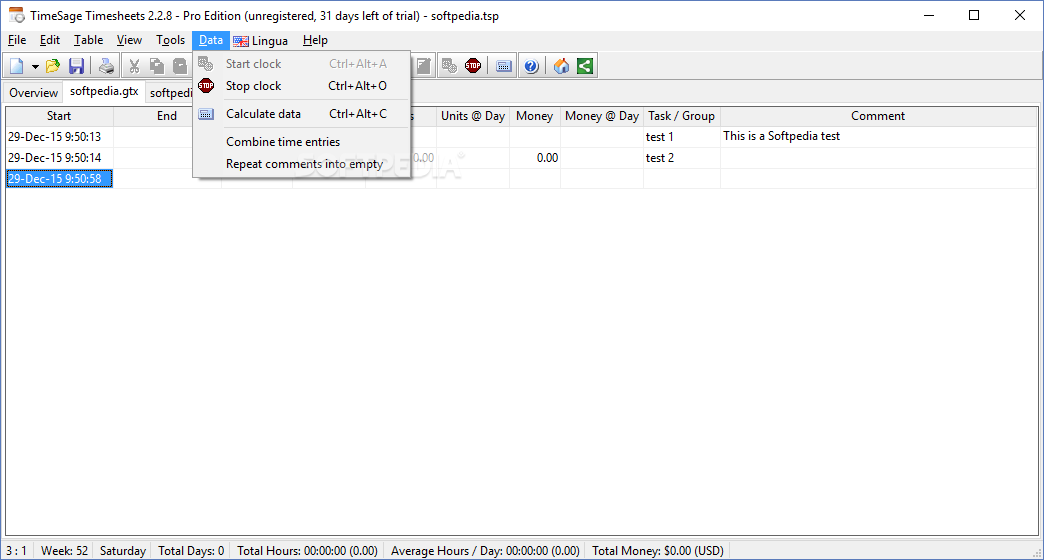Click the 3 : 1 cell position indicator
This screenshot has width=1044, height=560.
(x=17, y=551)
